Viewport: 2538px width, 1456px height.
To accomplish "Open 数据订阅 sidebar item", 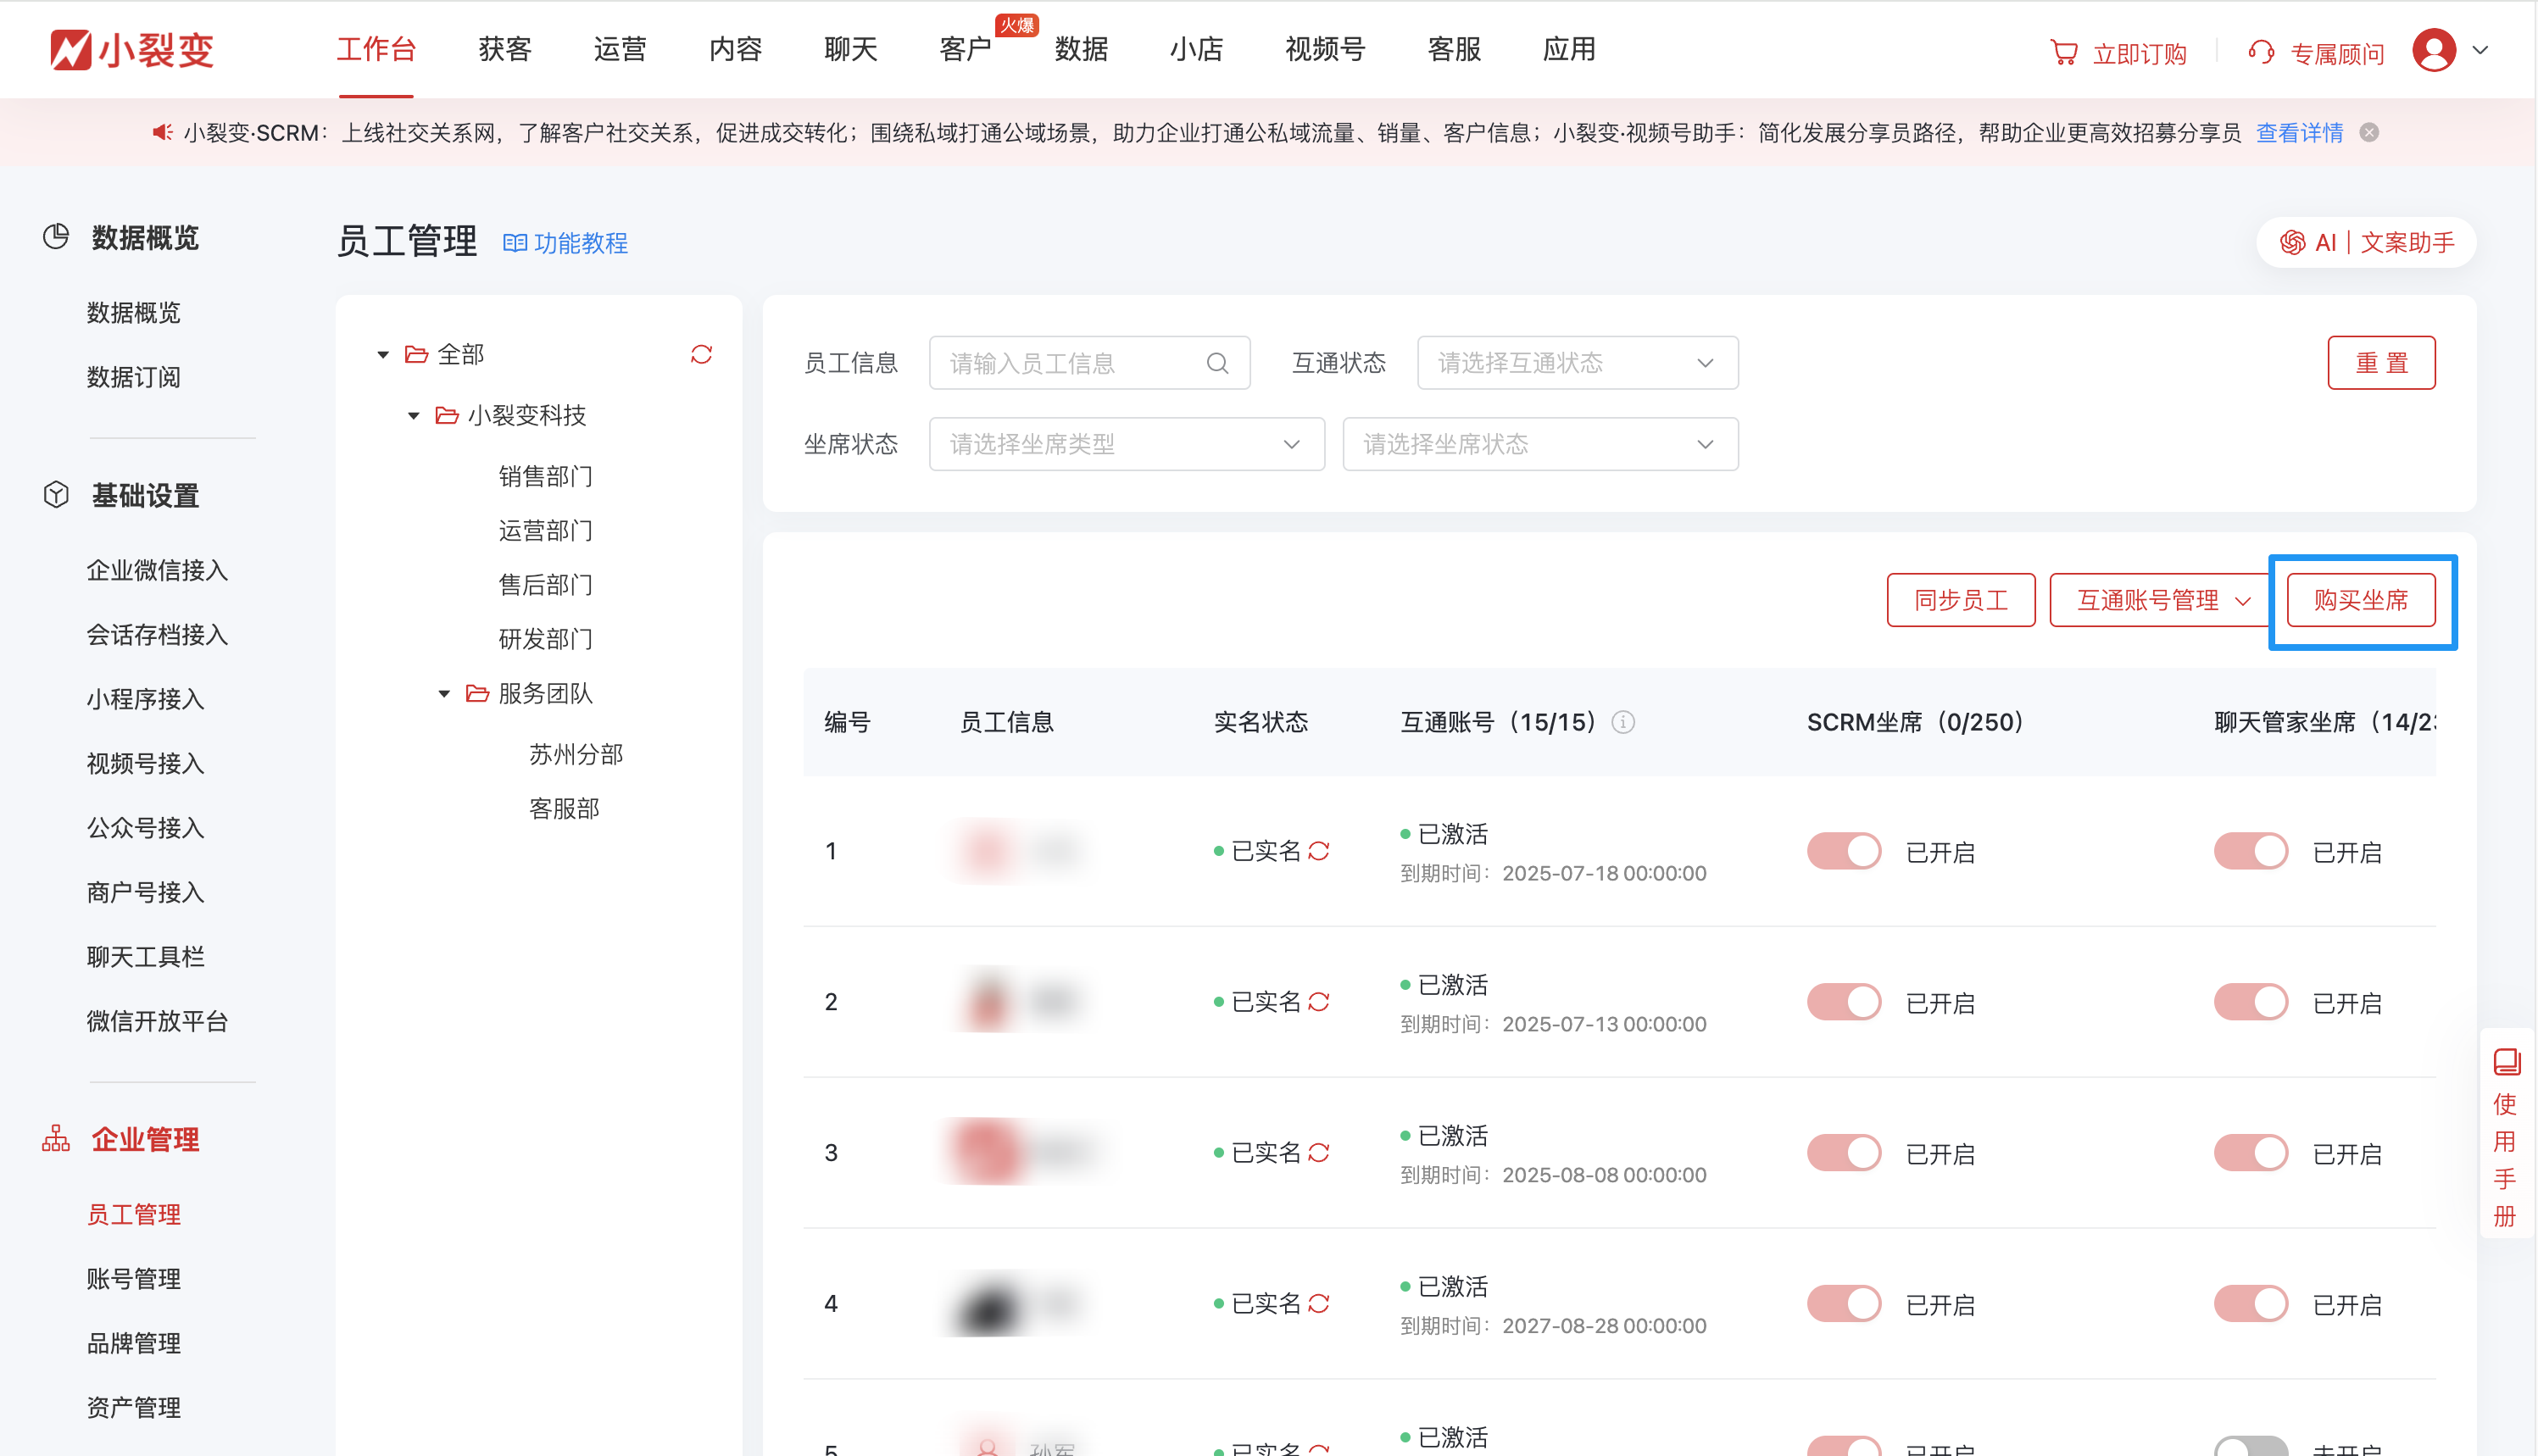I will [x=134, y=377].
